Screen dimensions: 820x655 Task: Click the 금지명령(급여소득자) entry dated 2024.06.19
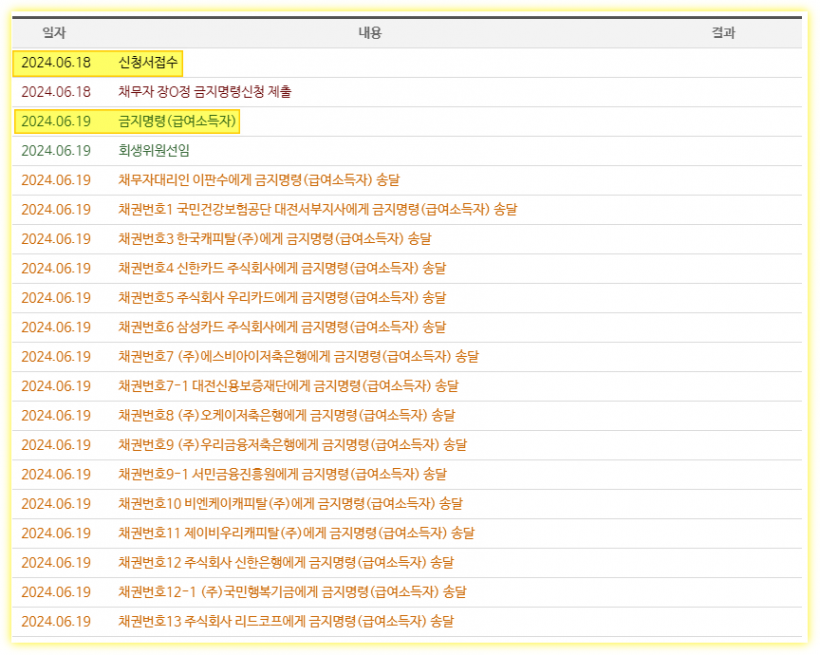(177, 121)
